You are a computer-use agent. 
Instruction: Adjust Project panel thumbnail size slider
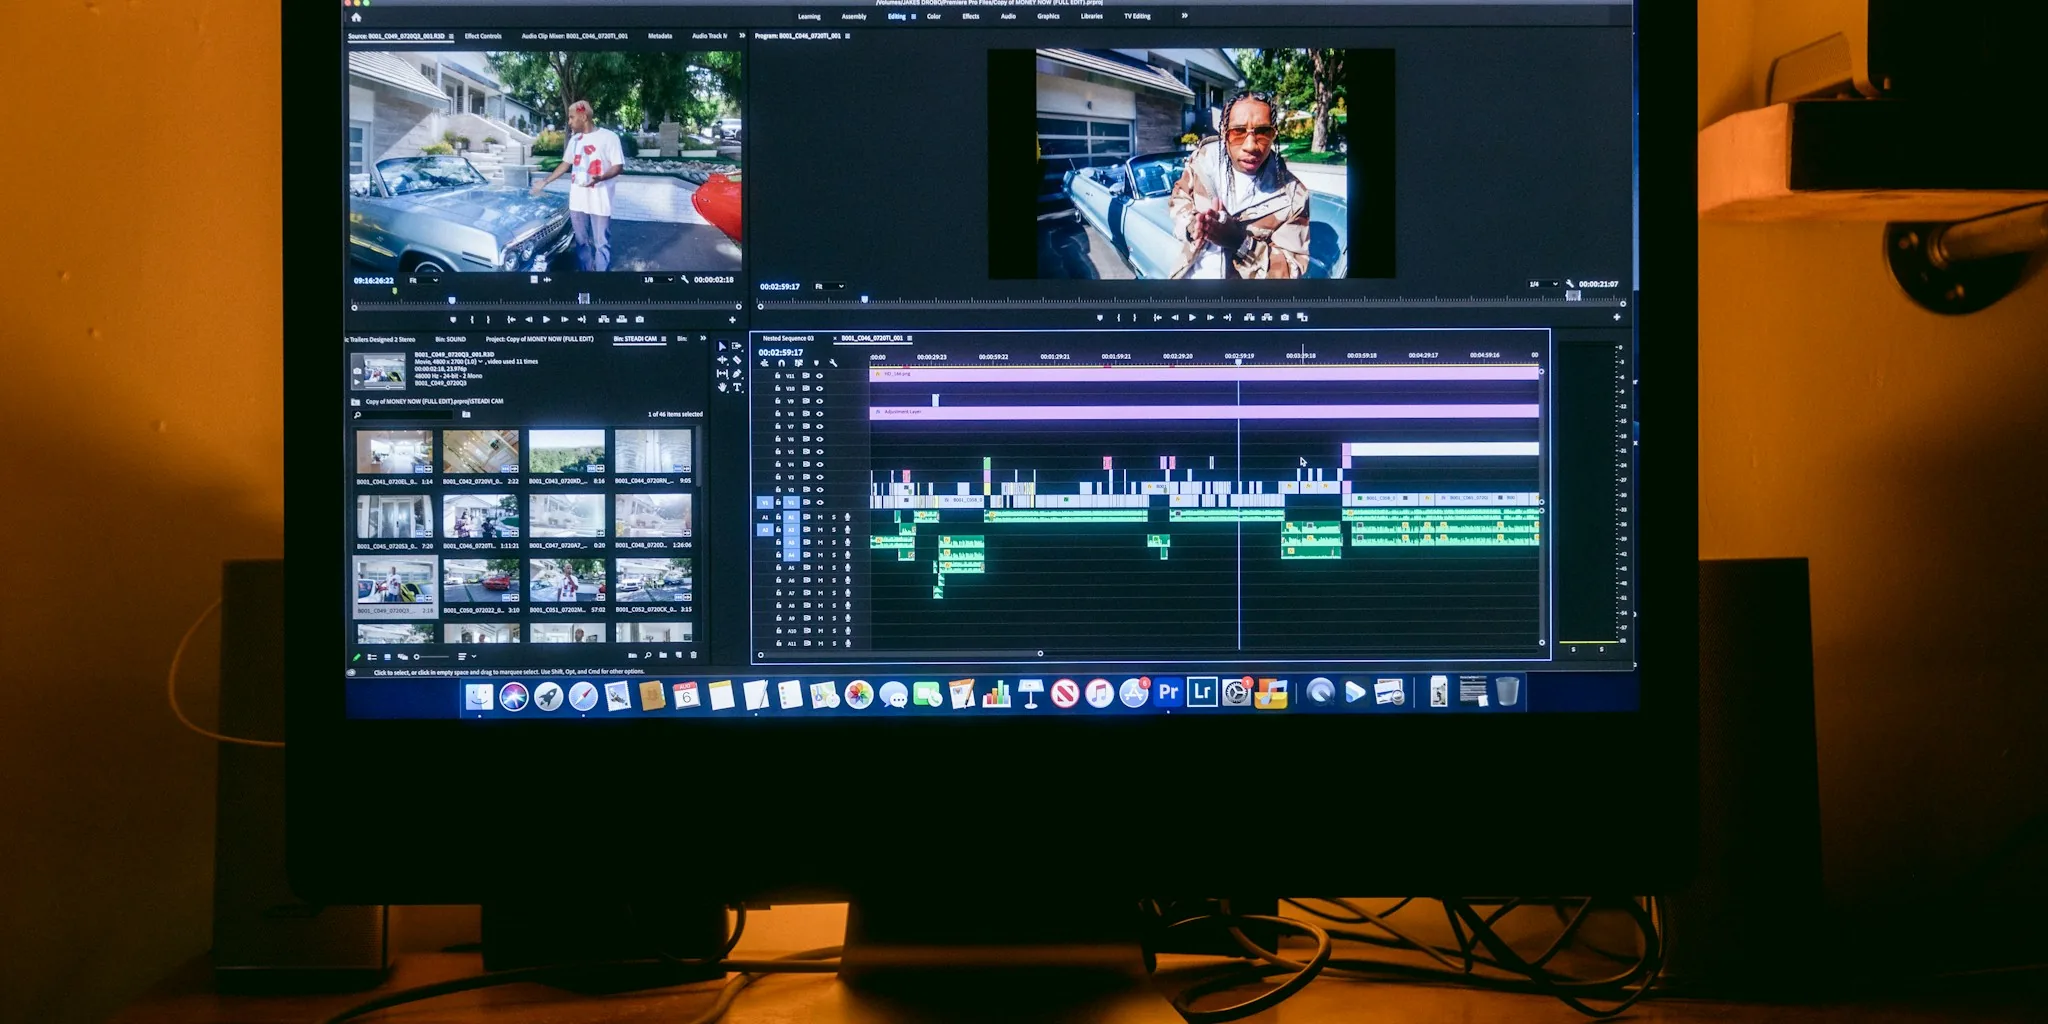[431, 657]
